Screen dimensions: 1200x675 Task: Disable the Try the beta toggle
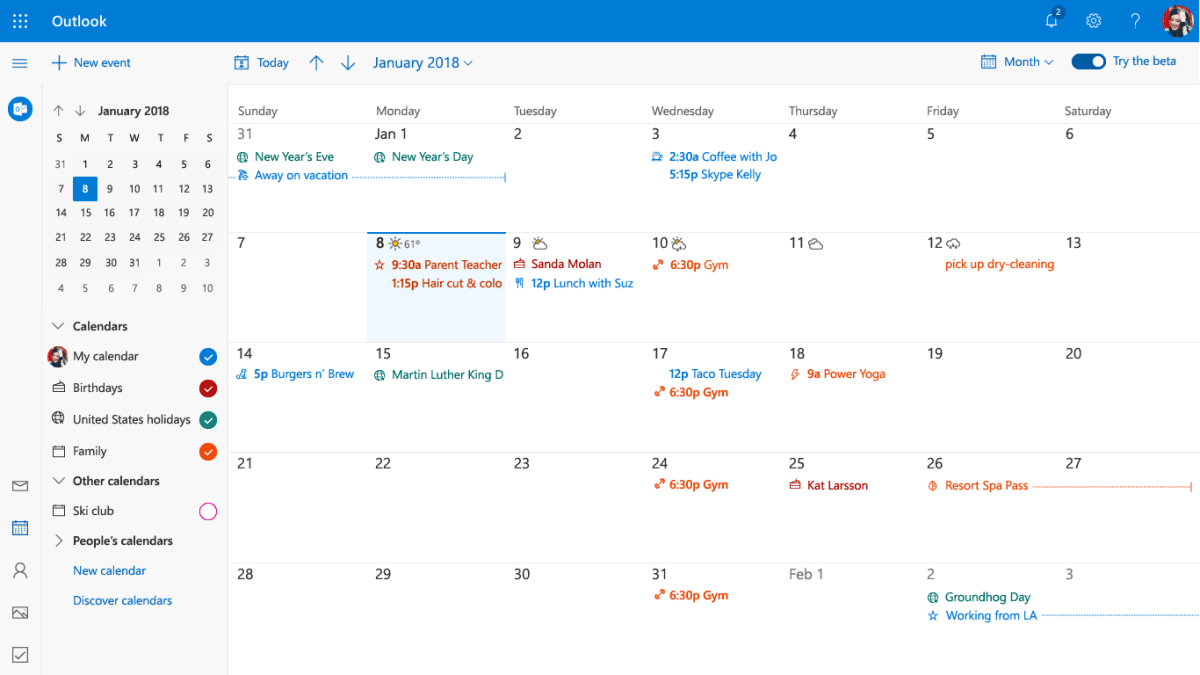[1088, 61]
